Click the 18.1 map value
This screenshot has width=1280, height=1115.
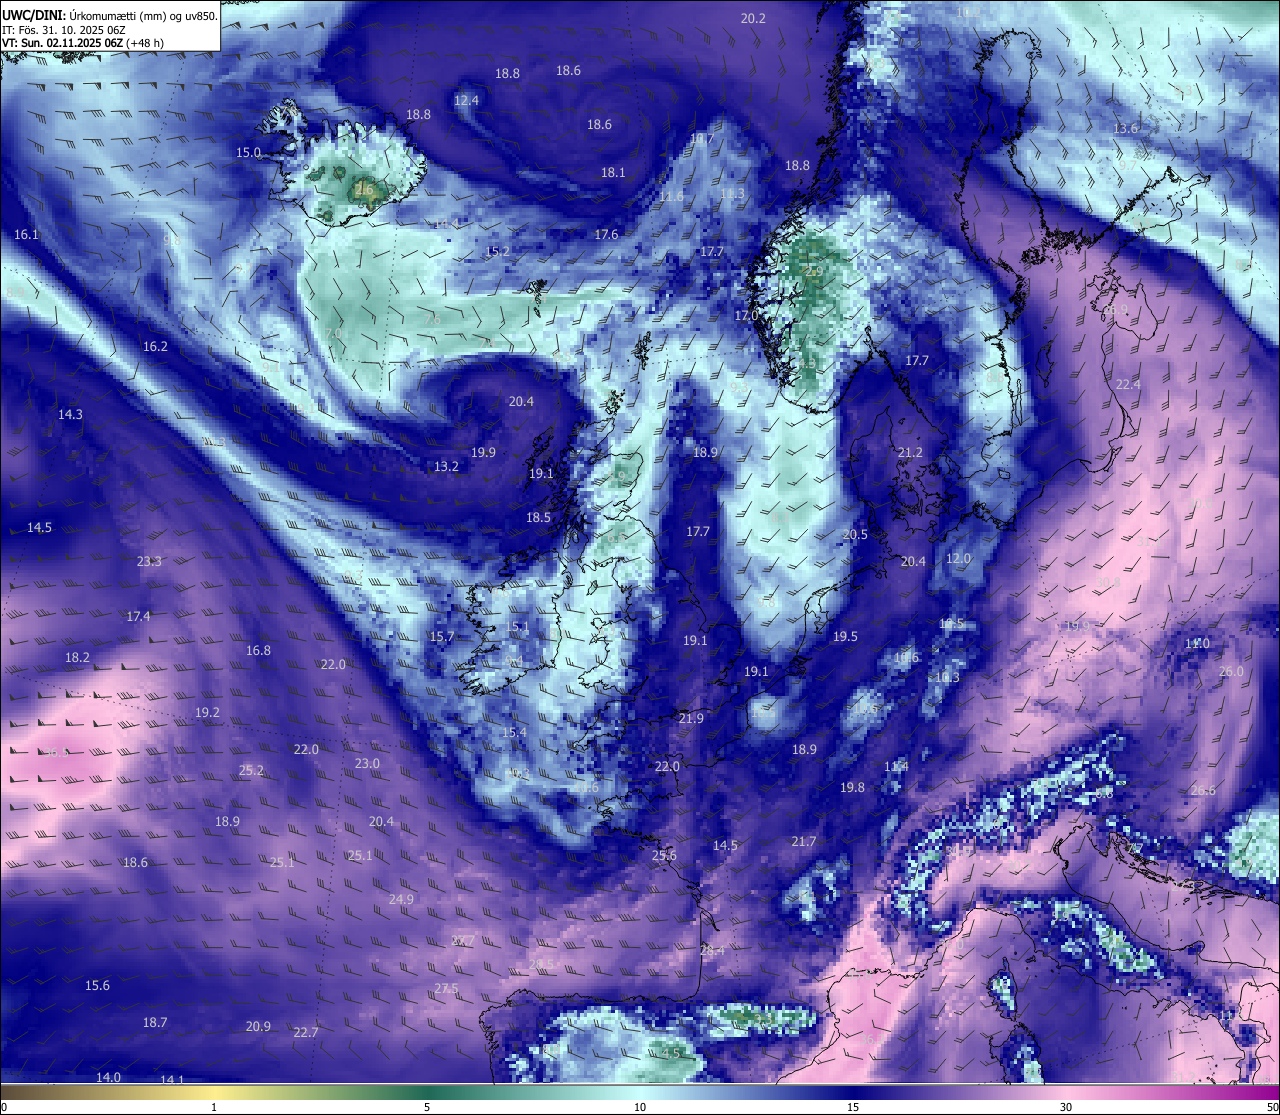[x=613, y=173]
